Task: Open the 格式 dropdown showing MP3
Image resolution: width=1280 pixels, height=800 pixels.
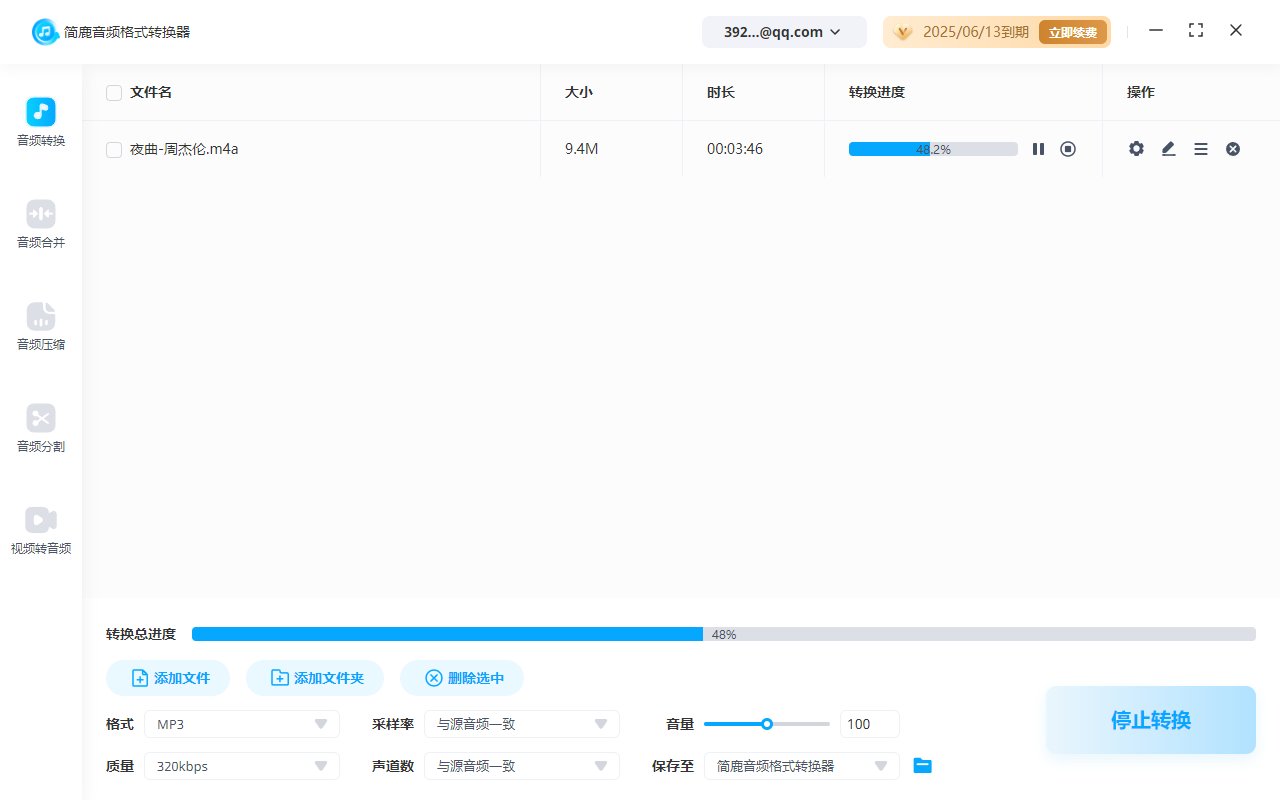Action: (241, 723)
